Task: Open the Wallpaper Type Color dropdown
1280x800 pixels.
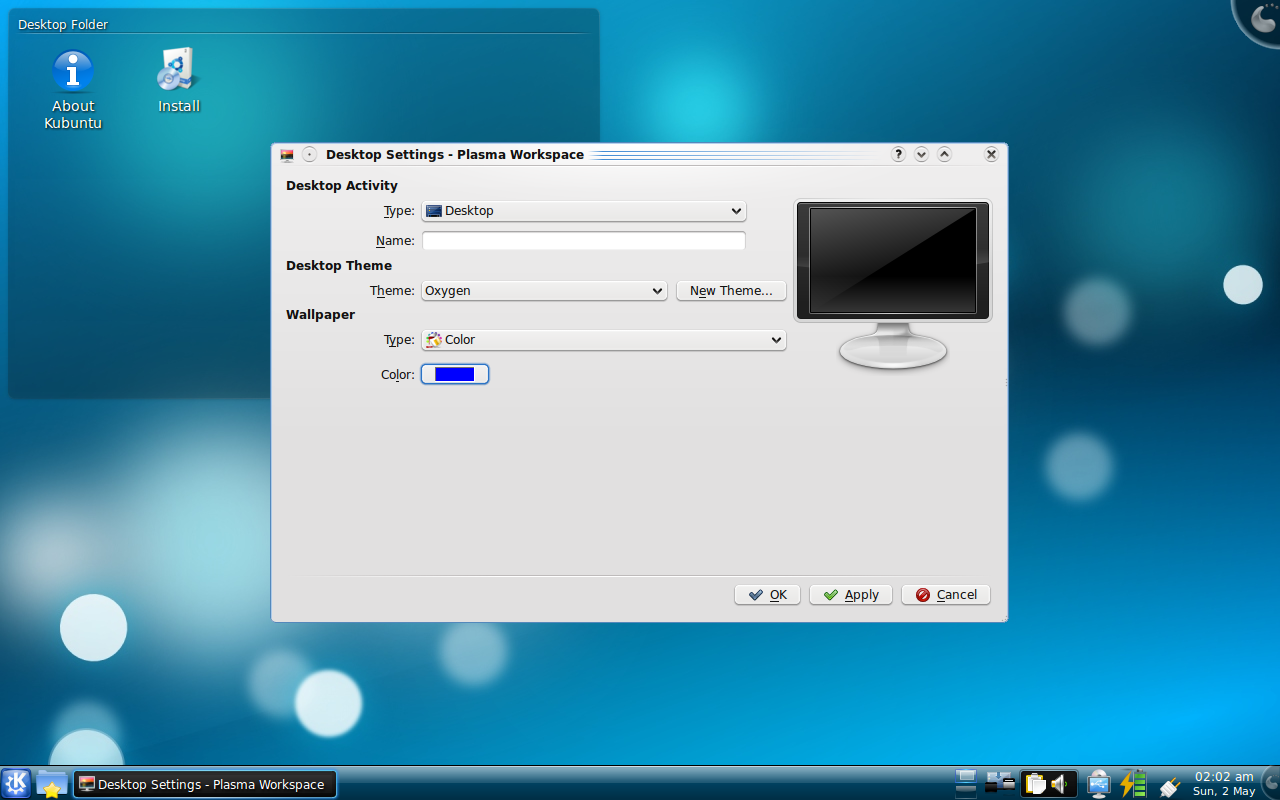Action: pos(604,340)
